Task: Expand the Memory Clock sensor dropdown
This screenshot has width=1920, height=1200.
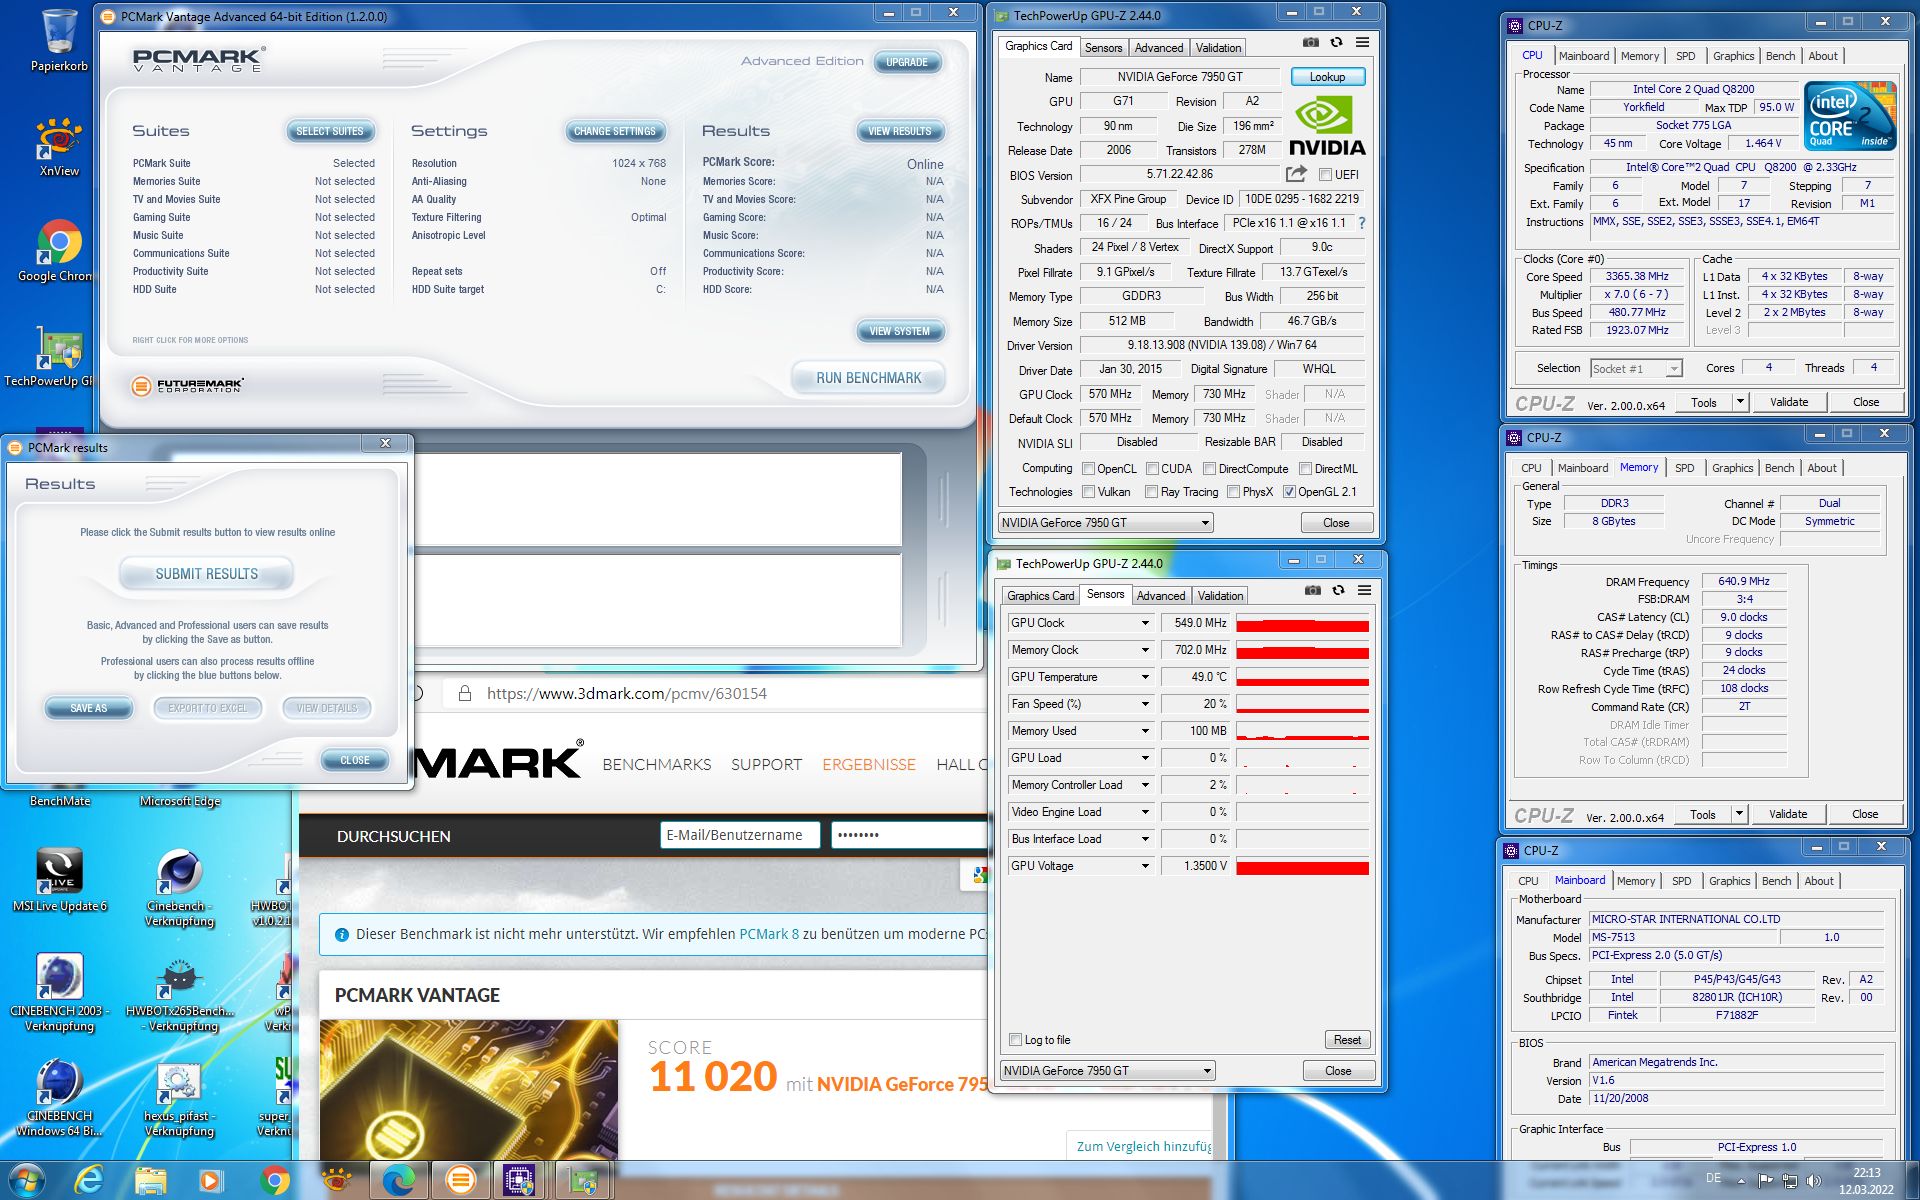Action: pyautogui.click(x=1145, y=650)
